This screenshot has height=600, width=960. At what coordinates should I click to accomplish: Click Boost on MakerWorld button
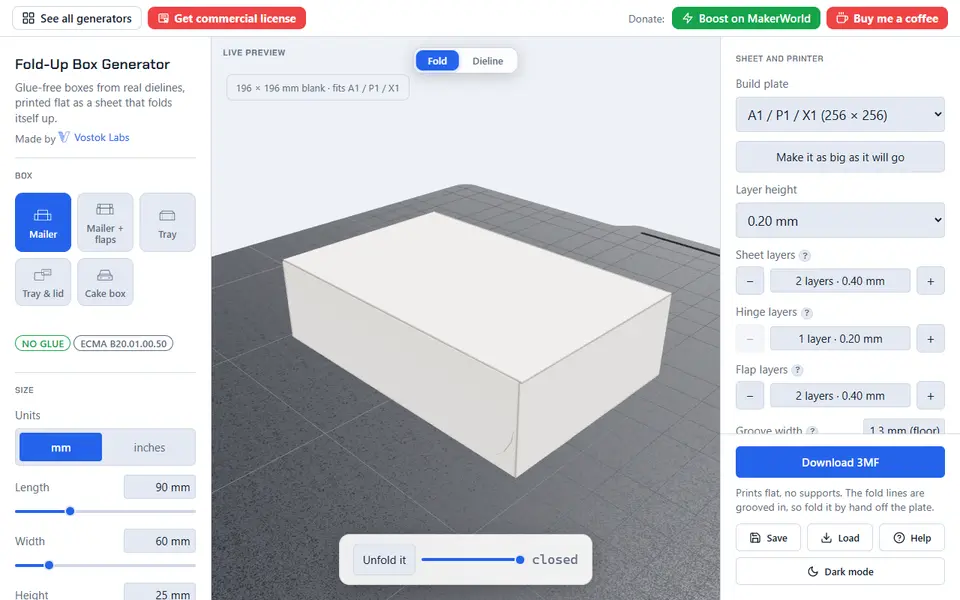[746, 18]
